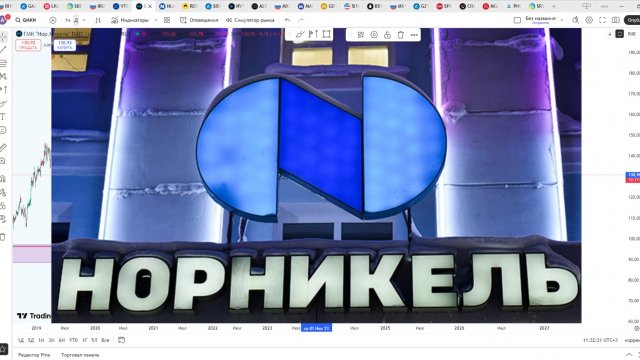The width and height of the screenshot is (640, 360).
Task: Select the trend line drawing tool
Action: [3, 50]
